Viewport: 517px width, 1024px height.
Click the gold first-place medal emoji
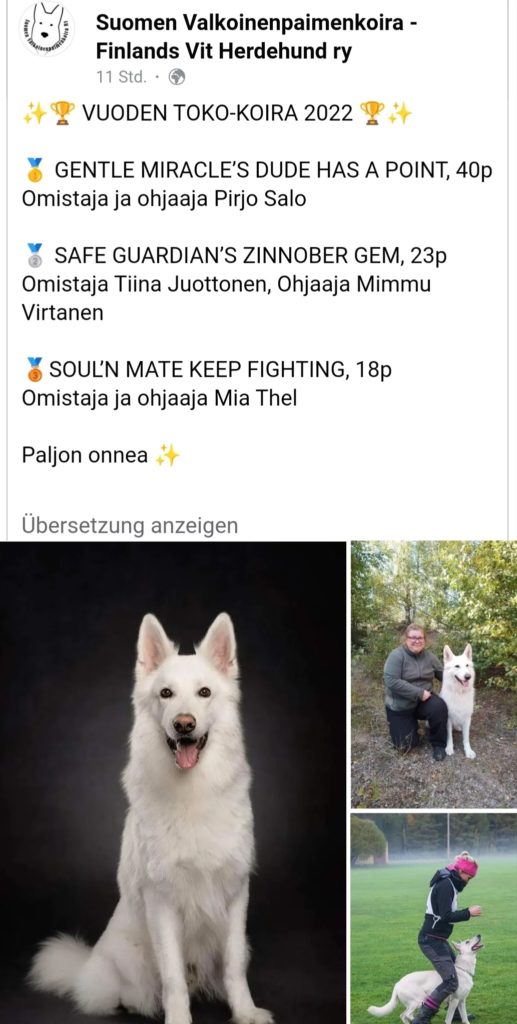[35, 170]
